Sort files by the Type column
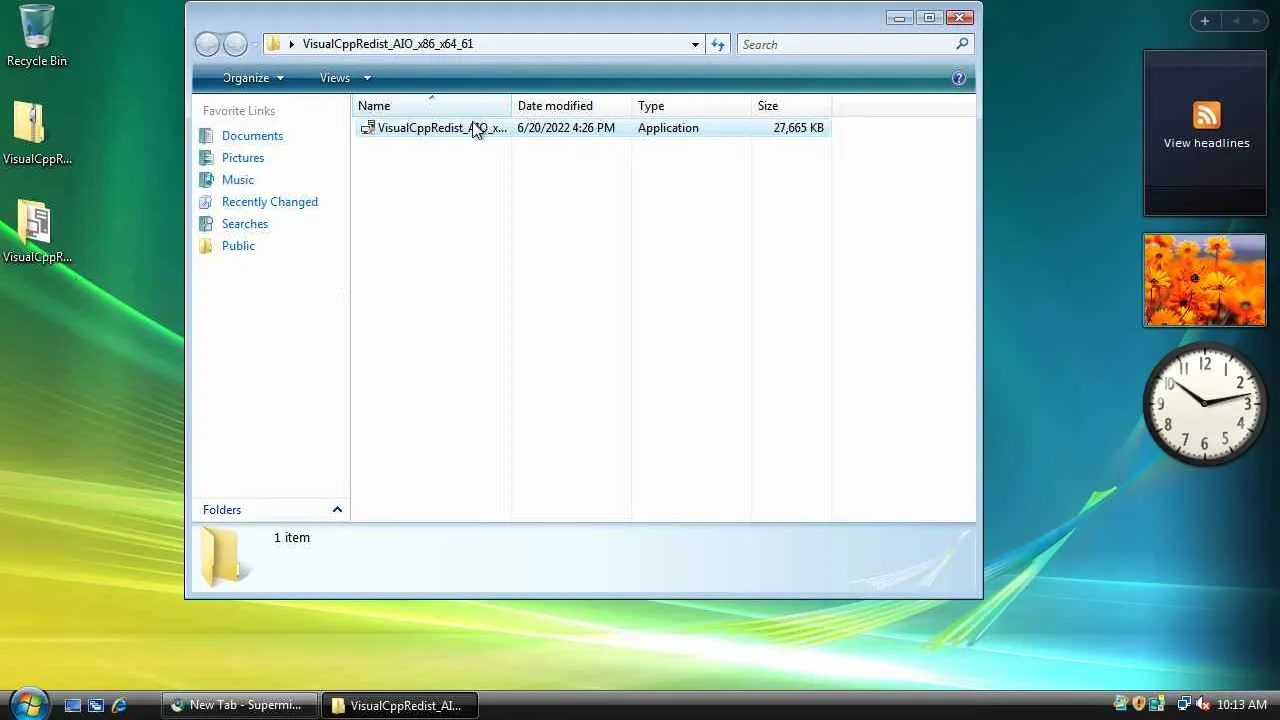The height and width of the screenshot is (720, 1280). [691, 106]
